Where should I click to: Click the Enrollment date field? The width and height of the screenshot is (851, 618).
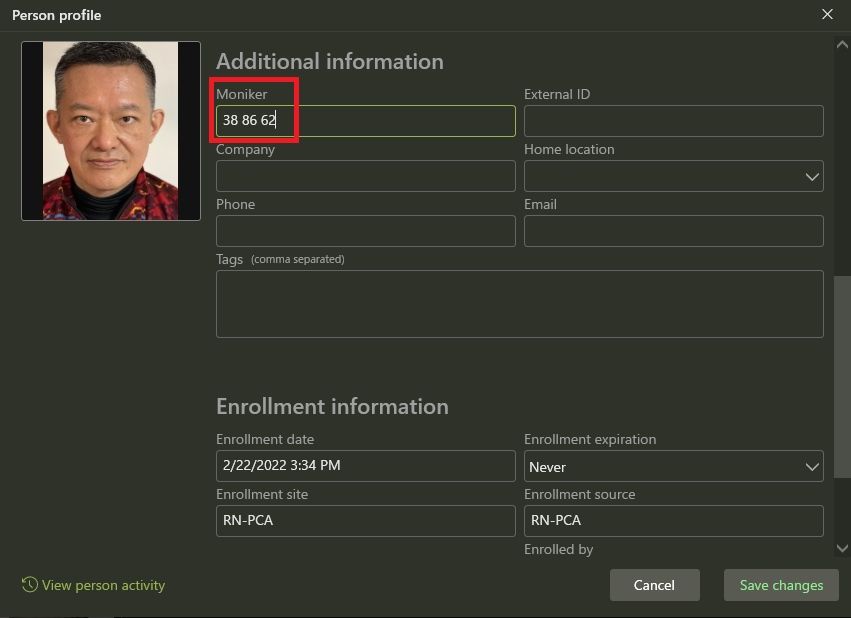point(365,466)
